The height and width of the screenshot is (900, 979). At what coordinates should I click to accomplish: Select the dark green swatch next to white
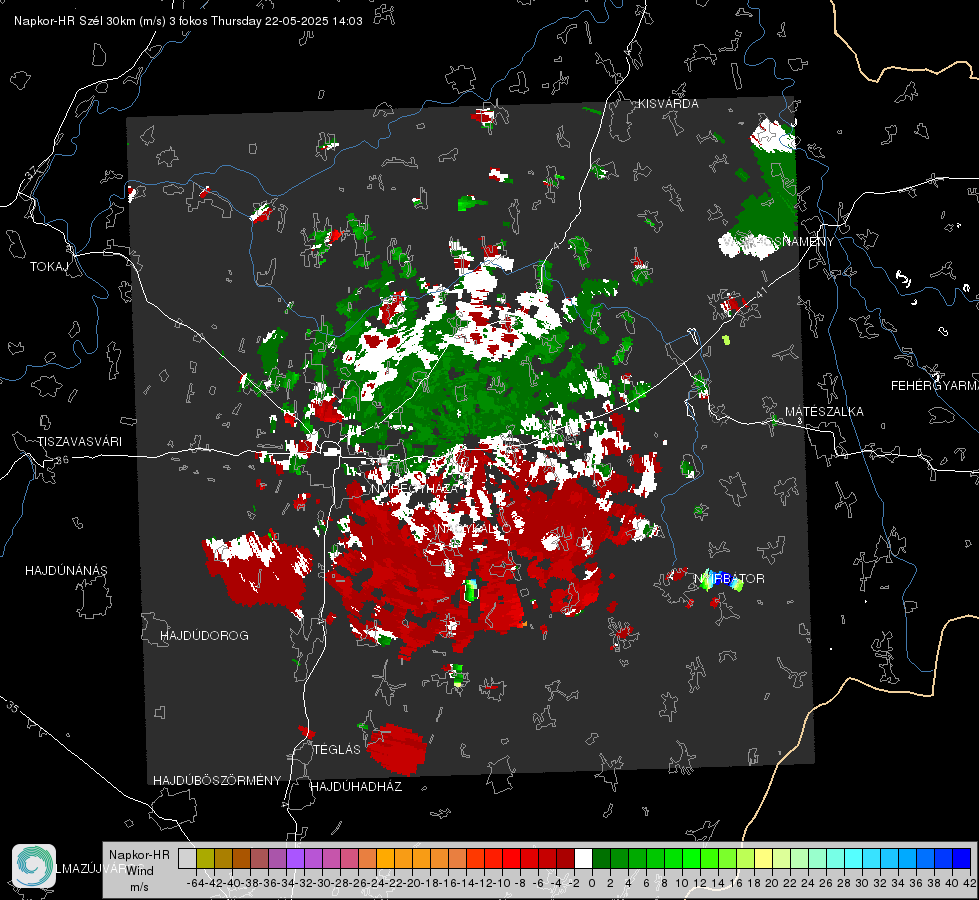click(601, 858)
